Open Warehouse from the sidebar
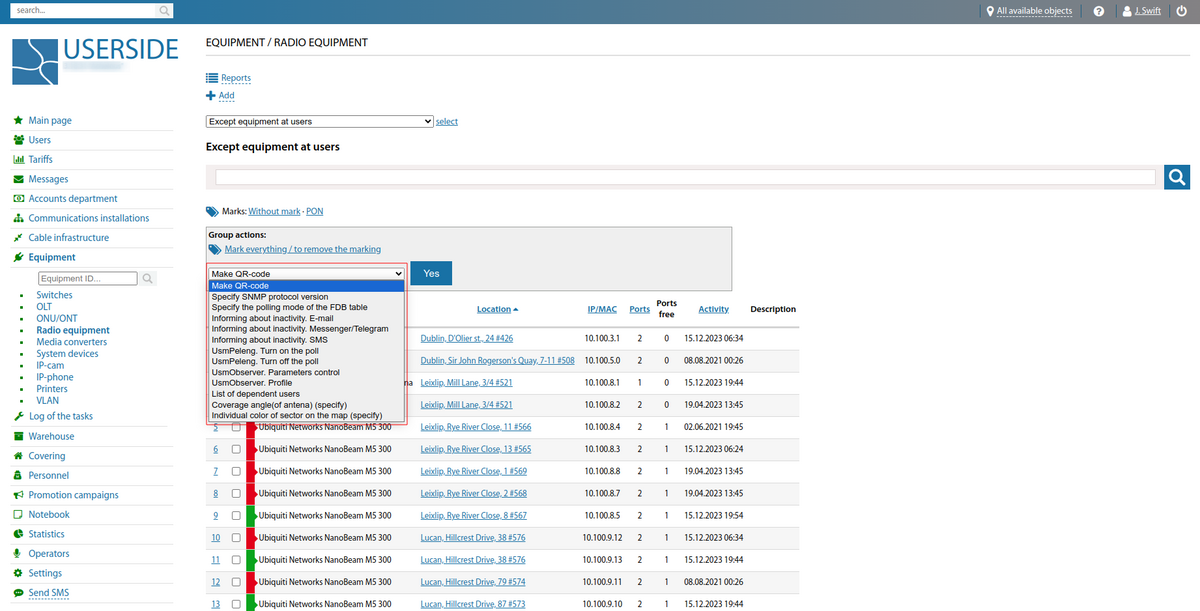The image size is (1200, 611). pos(51,436)
